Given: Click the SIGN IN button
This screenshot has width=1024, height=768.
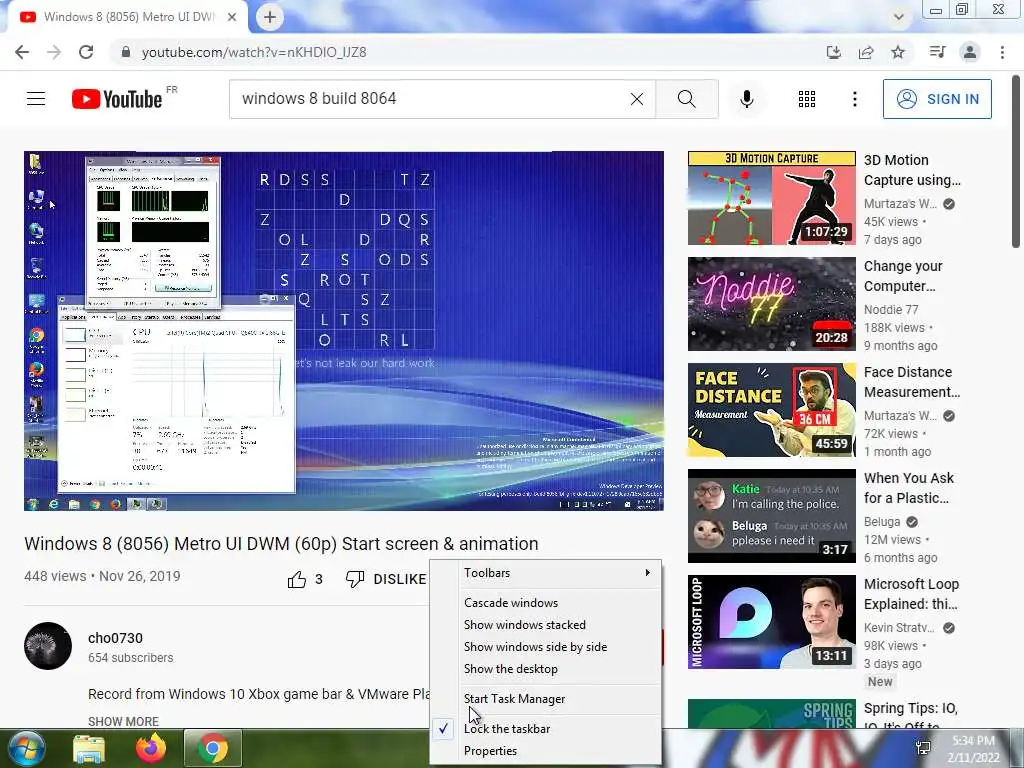Looking at the screenshot, I should pyautogui.click(x=937, y=99).
